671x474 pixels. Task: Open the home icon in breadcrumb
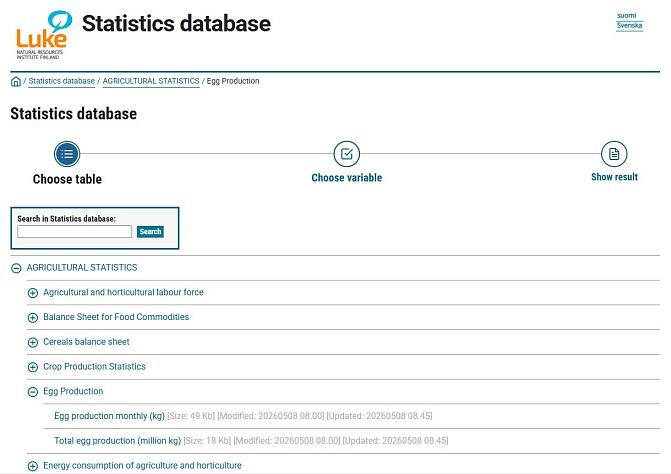[x=16, y=81]
